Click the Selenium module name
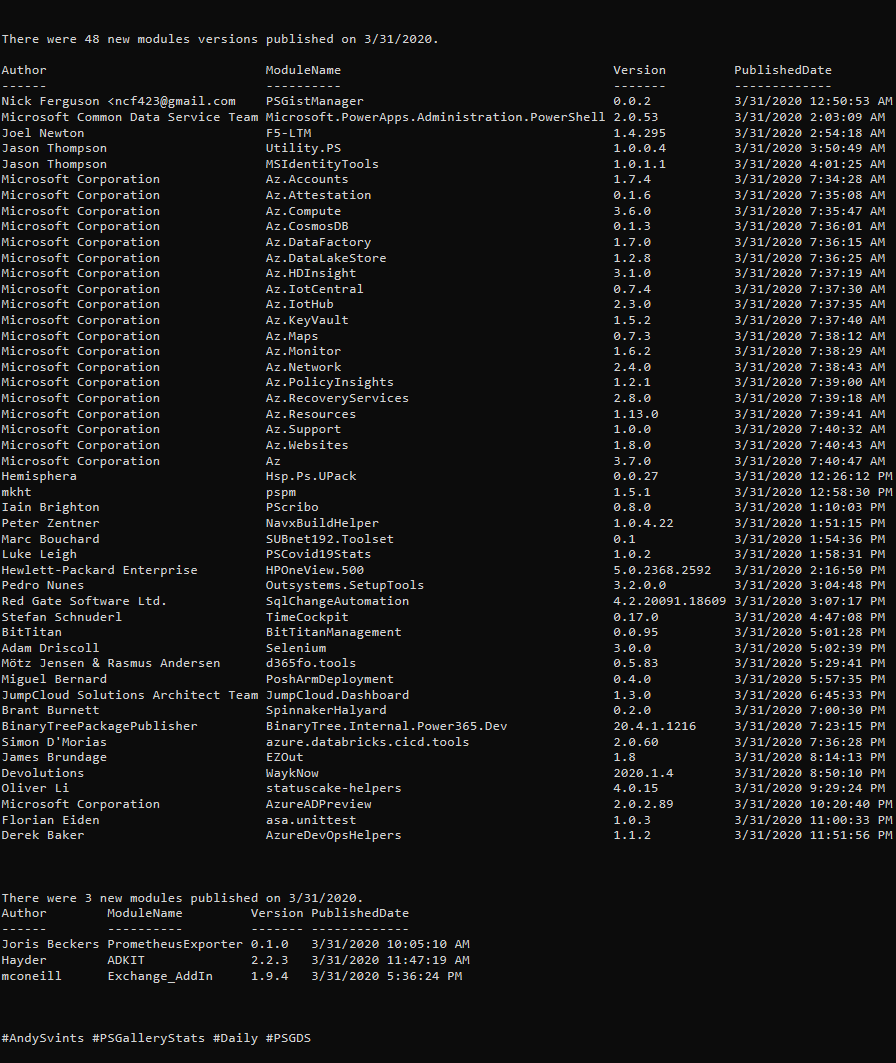Viewport: 896px width, 1063px height. (296, 648)
